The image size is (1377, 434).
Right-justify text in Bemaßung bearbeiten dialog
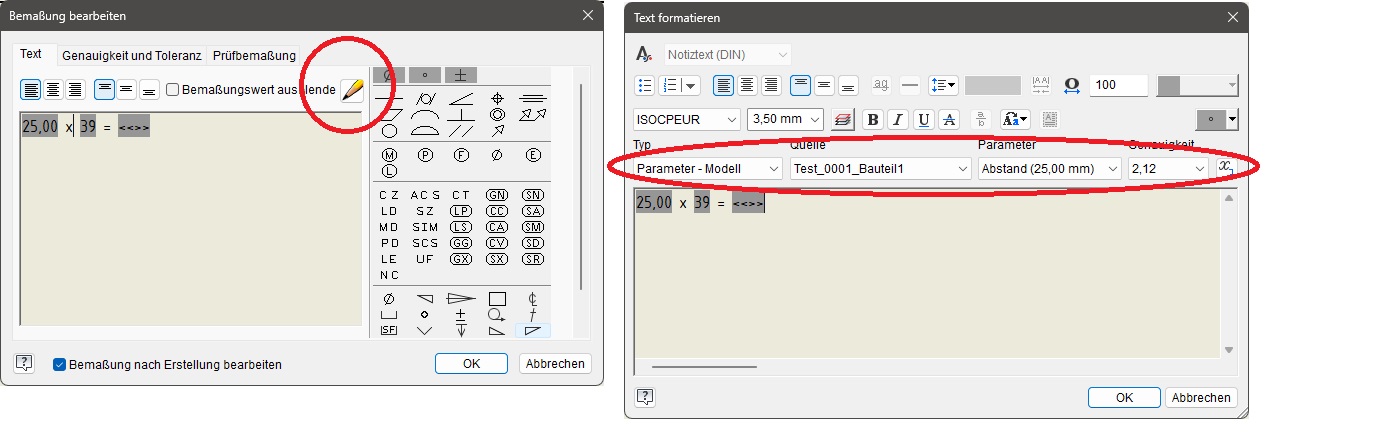click(74, 89)
